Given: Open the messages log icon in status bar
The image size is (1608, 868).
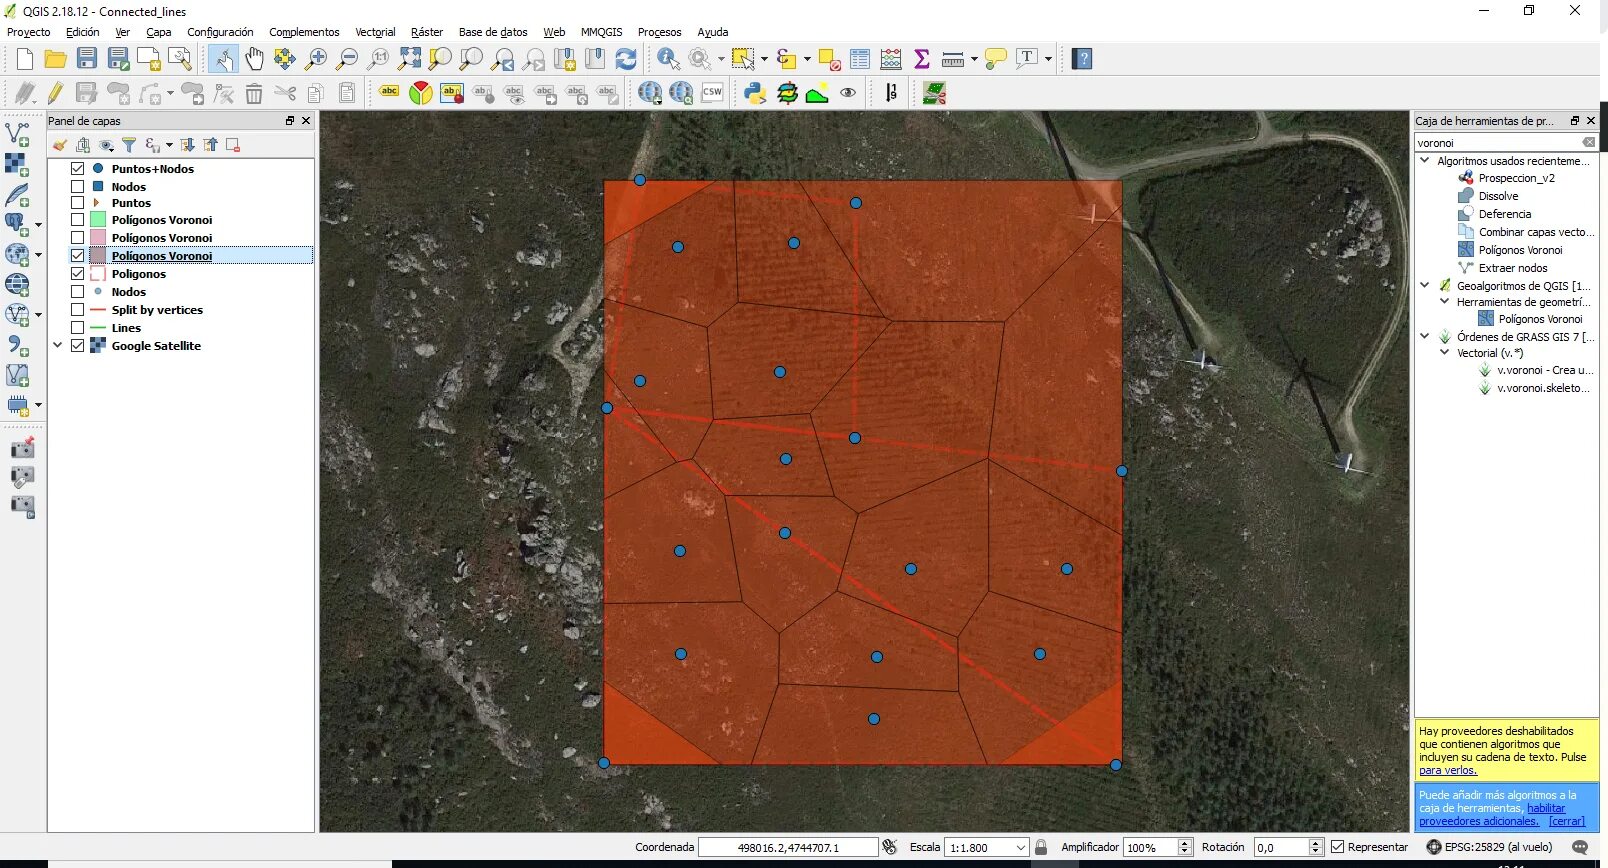Looking at the screenshot, I should [1580, 847].
